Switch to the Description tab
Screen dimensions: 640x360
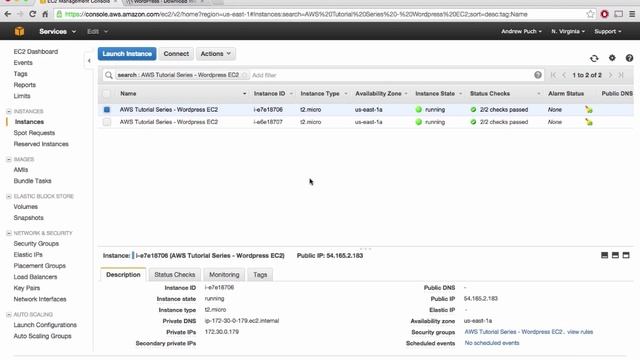tap(123, 275)
